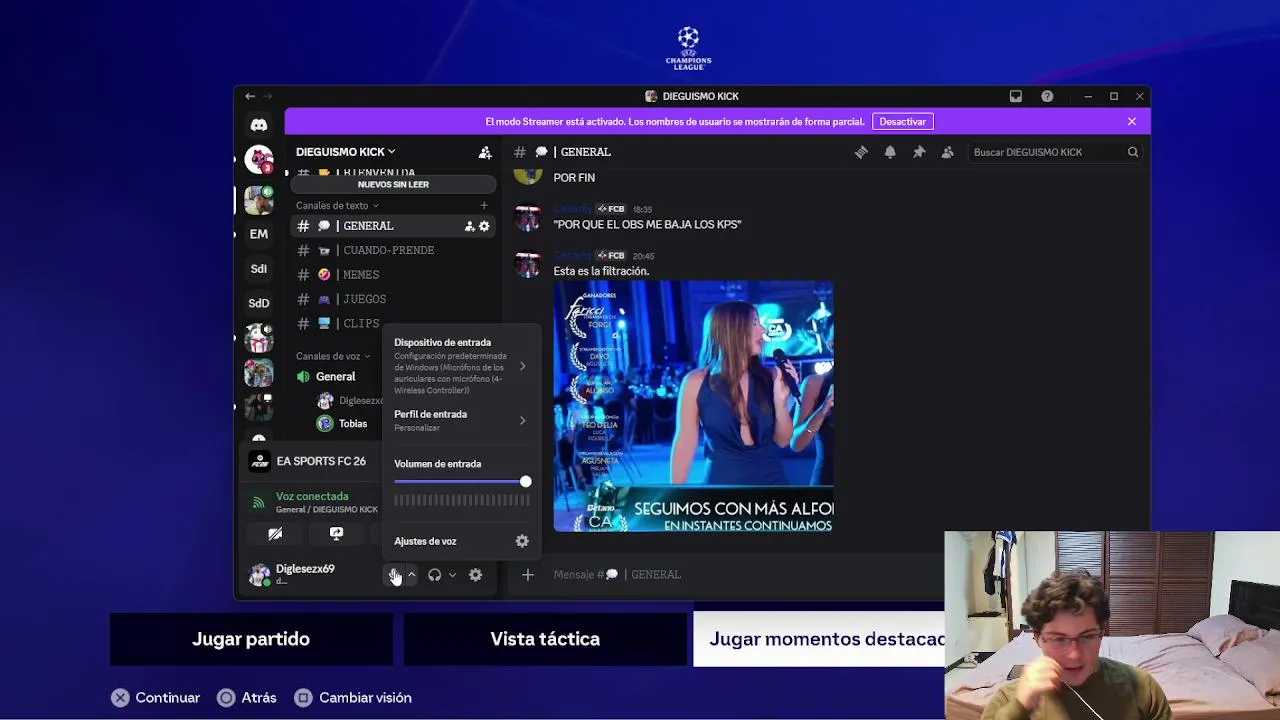The height and width of the screenshot is (720, 1280).
Task: Click voice connection signal icon
Action: click(259, 502)
